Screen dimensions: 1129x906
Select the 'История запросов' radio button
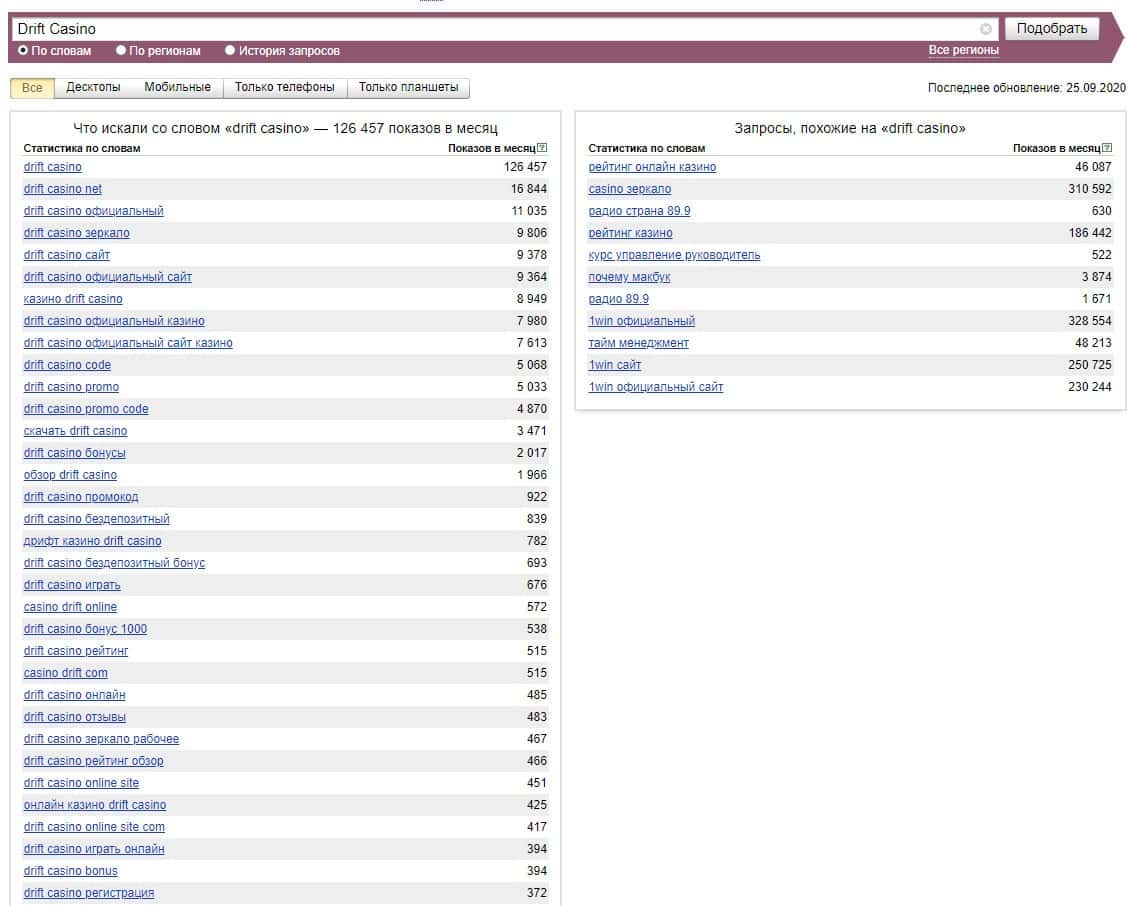click(231, 50)
